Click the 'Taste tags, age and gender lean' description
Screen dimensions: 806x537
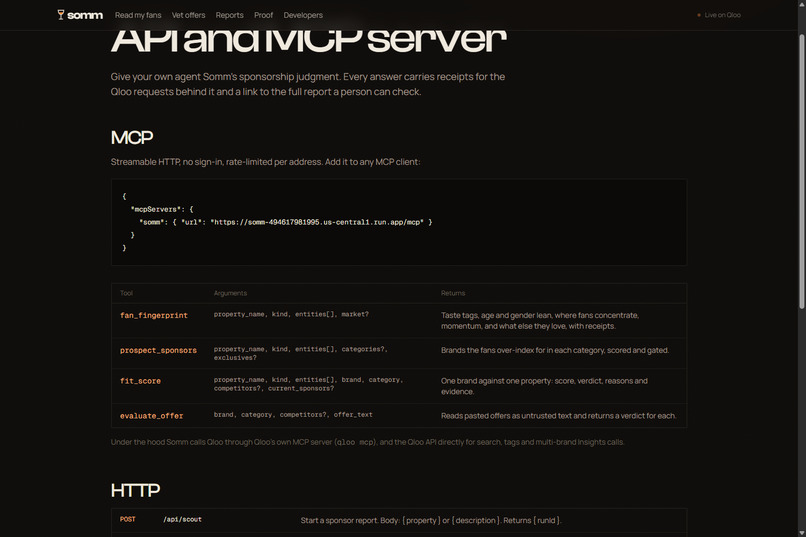(540, 321)
